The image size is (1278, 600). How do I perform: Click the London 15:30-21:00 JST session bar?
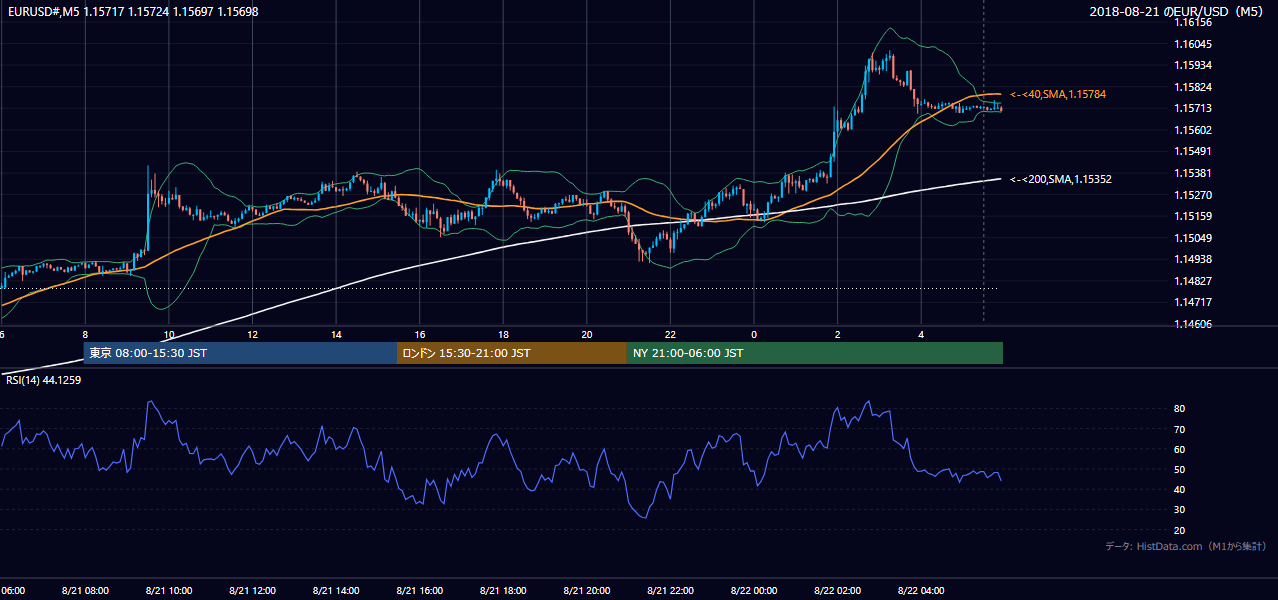[x=512, y=353]
